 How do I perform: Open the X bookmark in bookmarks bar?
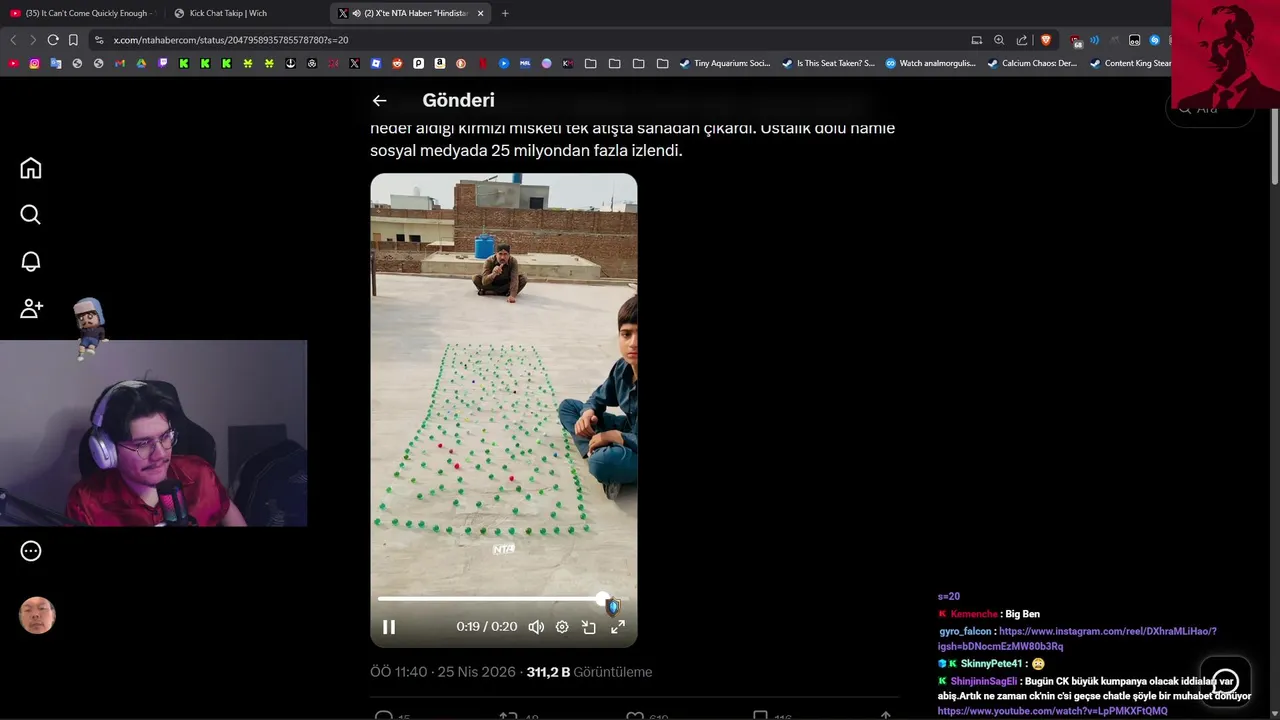tap(354, 63)
